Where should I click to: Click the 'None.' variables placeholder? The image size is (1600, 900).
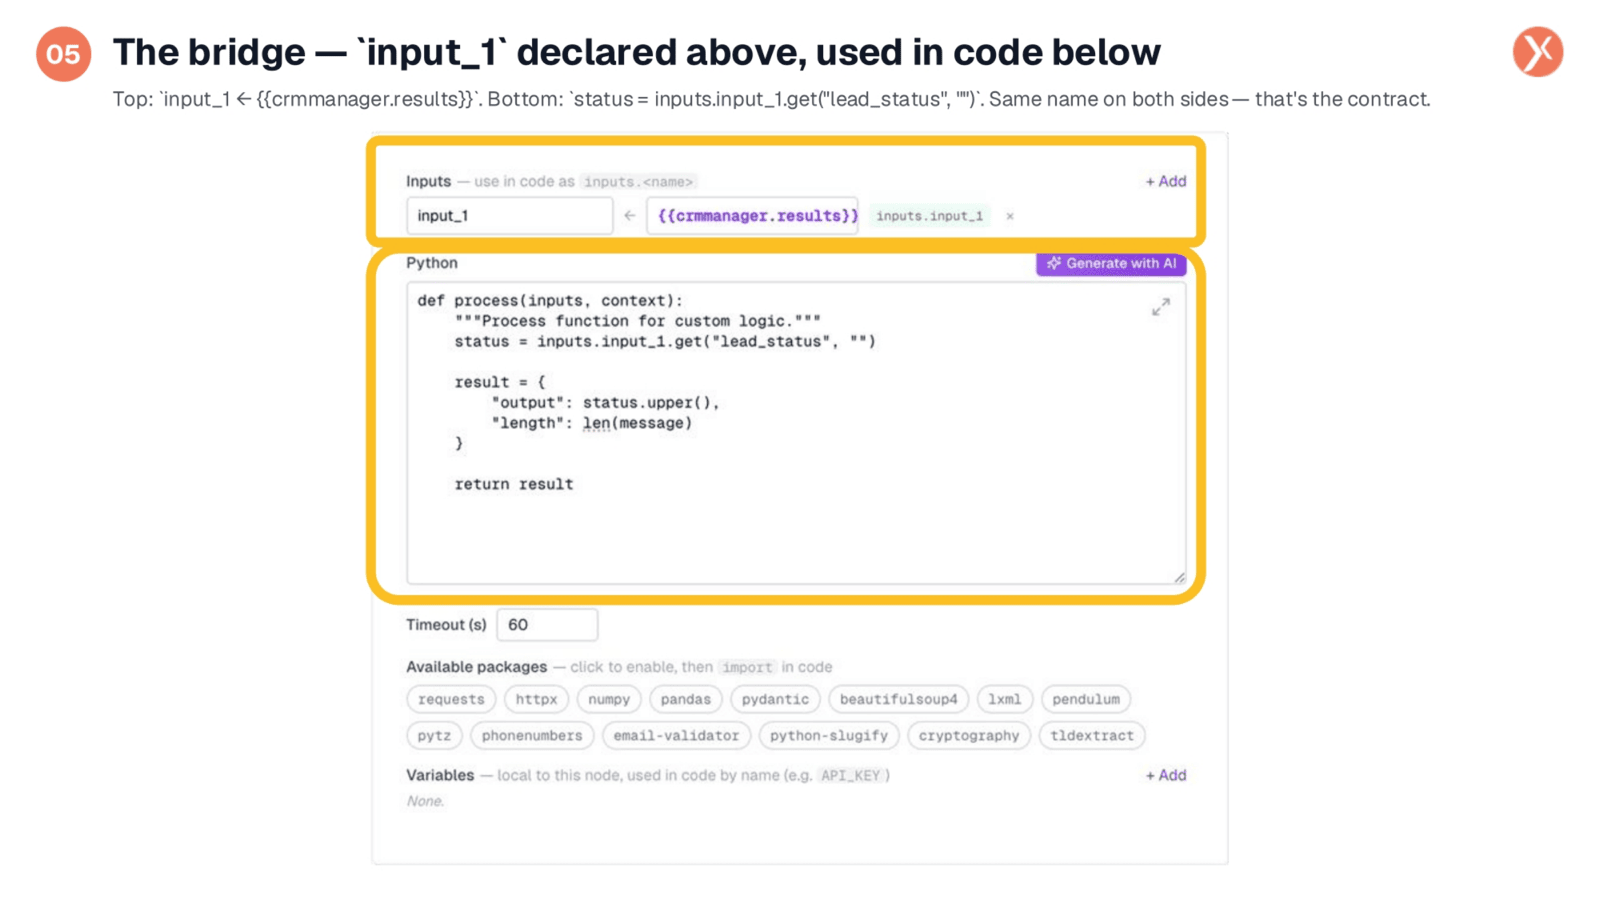[x=425, y=801]
